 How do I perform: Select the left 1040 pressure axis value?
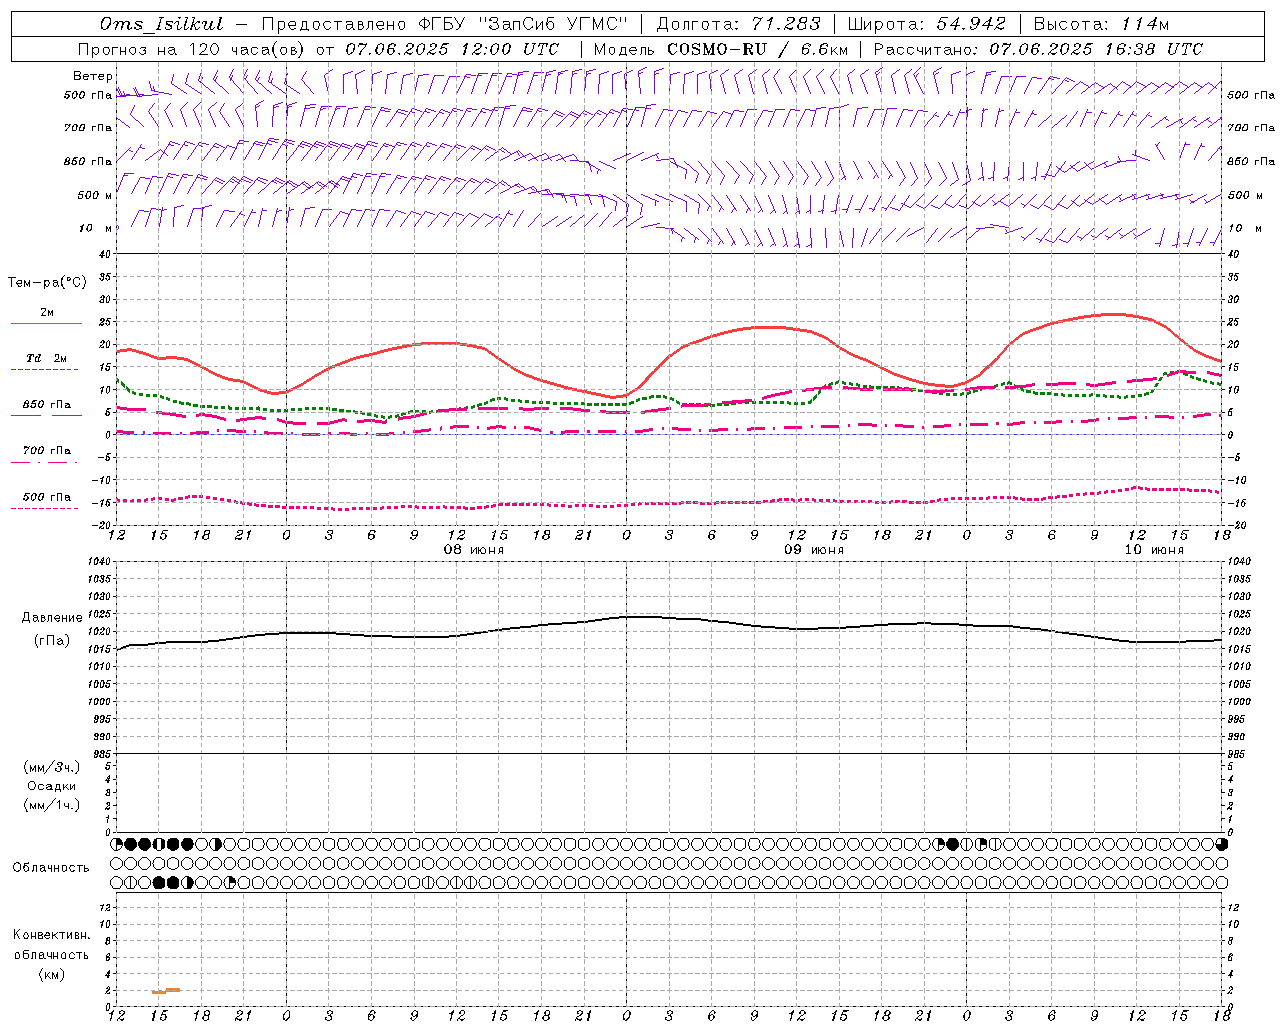(98, 562)
